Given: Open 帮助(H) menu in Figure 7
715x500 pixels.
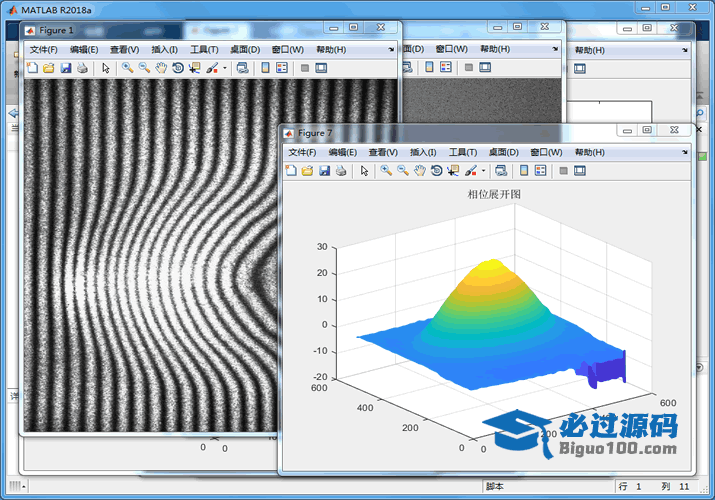Looking at the screenshot, I should [x=590, y=152].
